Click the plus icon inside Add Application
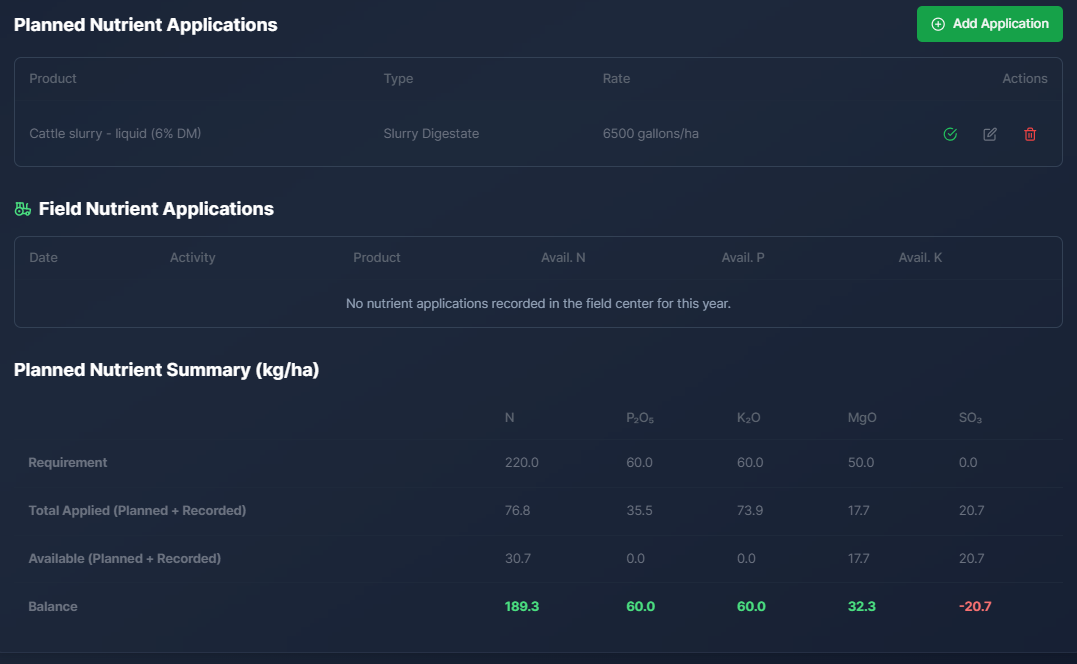This screenshot has height=664, width=1077. pos(939,23)
